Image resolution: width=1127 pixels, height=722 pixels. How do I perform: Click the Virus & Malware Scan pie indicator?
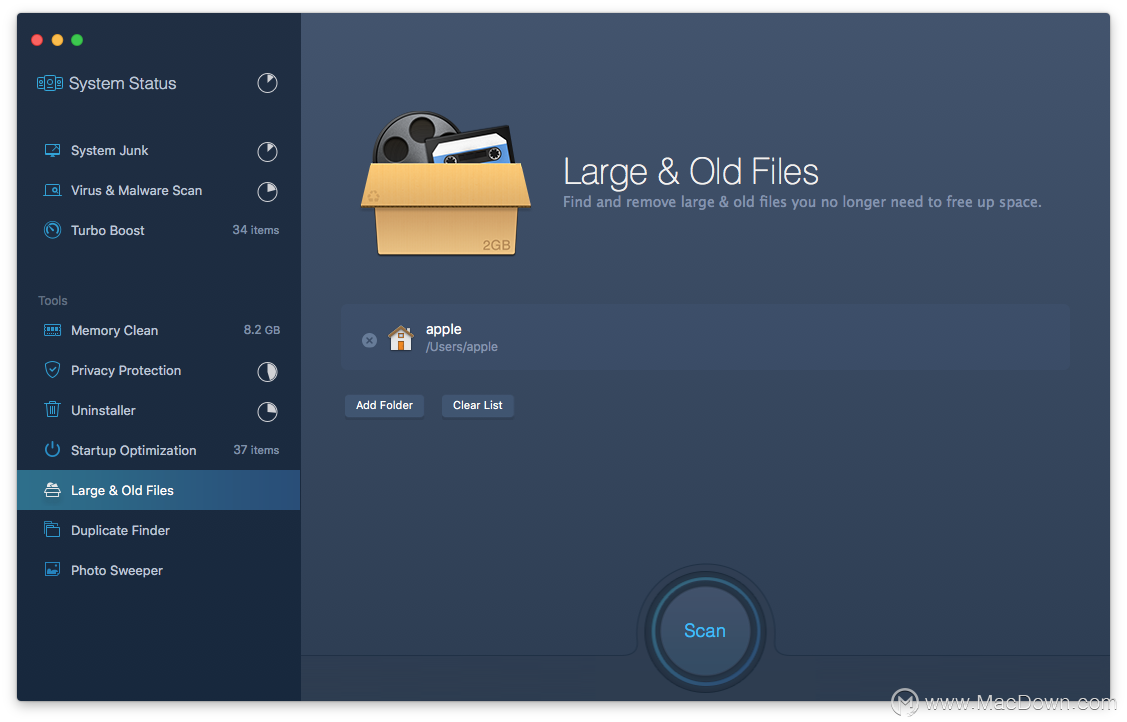coord(267,192)
